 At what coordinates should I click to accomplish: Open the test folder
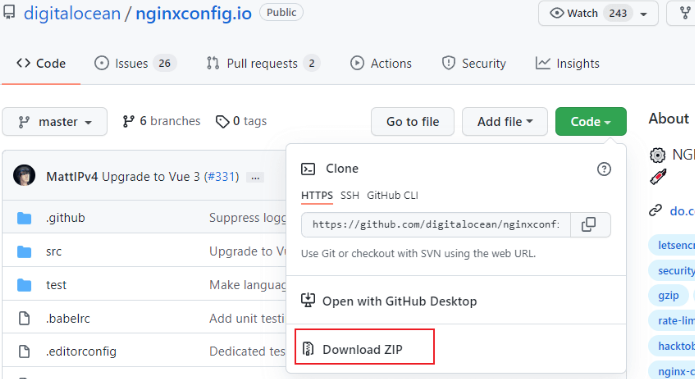(x=56, y=285)
